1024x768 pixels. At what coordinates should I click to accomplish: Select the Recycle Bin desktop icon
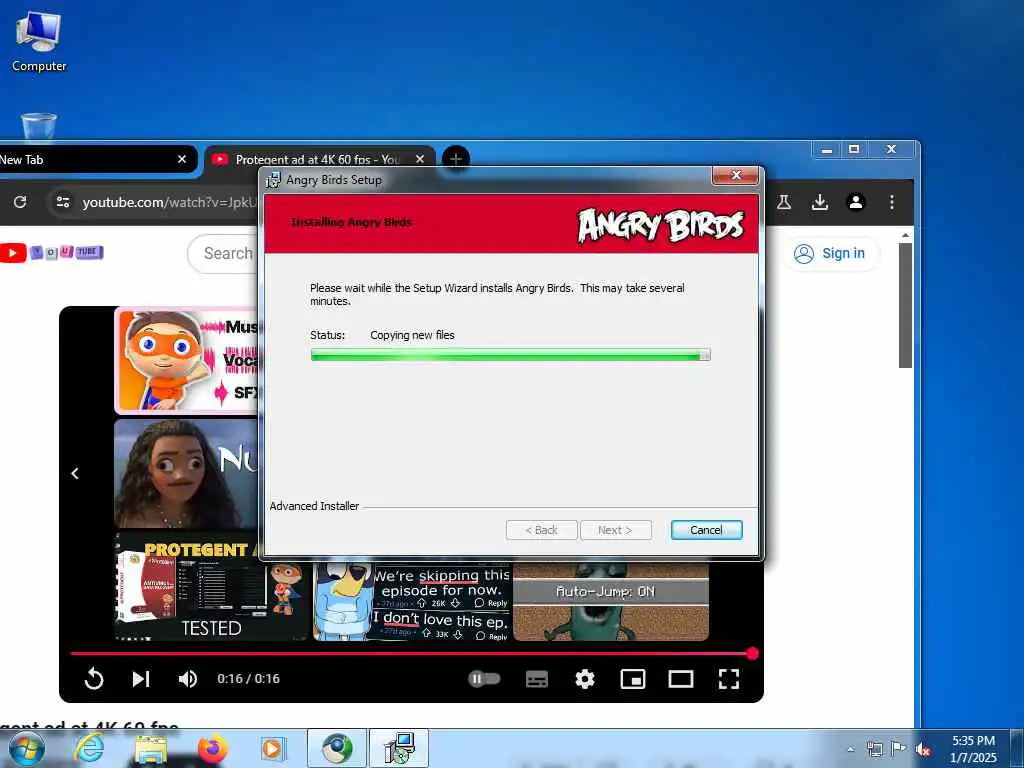39,127
